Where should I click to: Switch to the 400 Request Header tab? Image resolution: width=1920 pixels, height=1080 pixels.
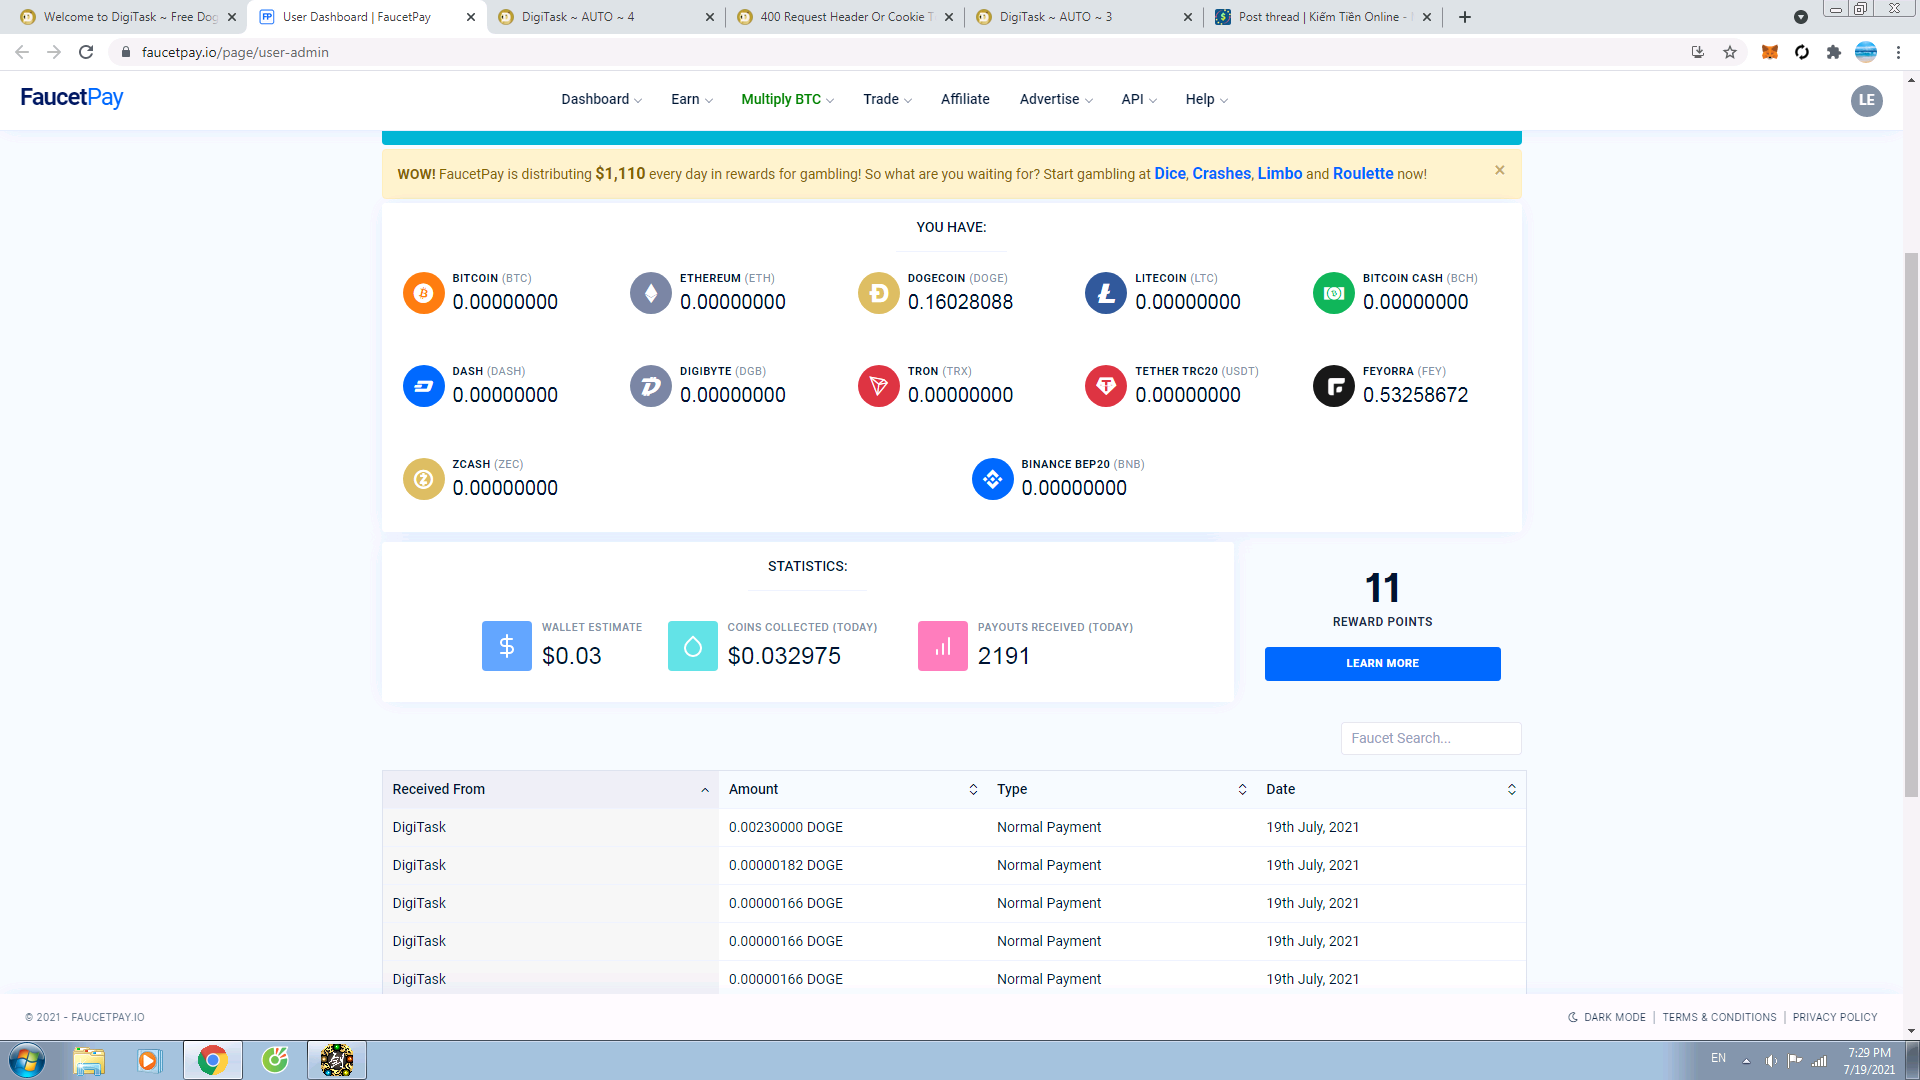point(846,17)
